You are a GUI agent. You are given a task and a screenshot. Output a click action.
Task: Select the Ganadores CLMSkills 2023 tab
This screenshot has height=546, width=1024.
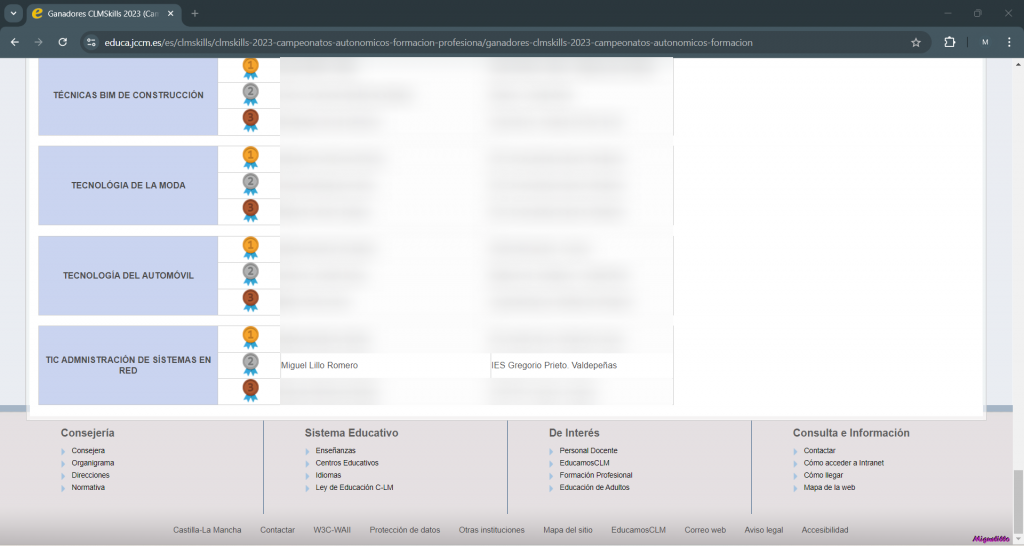pyautogui.click(x=103, y=13)
